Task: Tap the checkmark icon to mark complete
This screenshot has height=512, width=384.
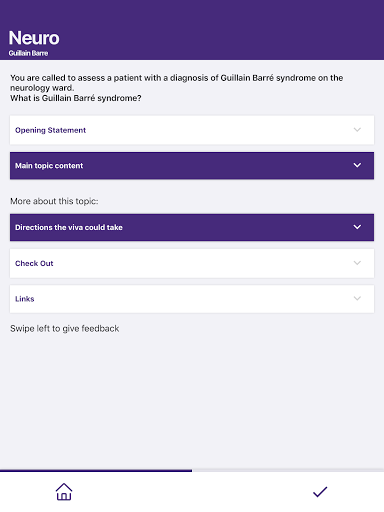Action: point(320,492)
